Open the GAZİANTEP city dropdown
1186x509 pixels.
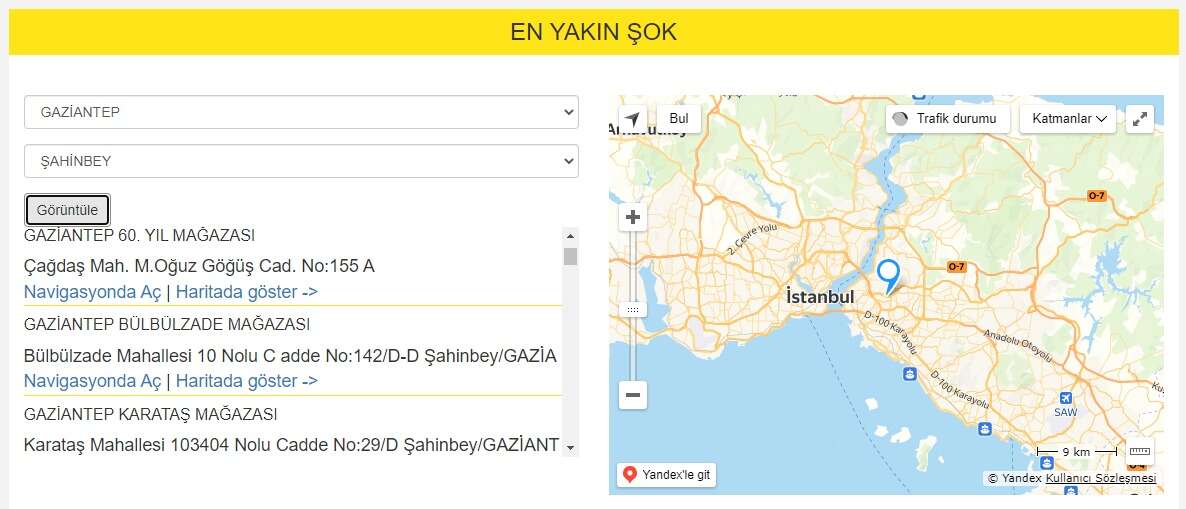[301, 112]
